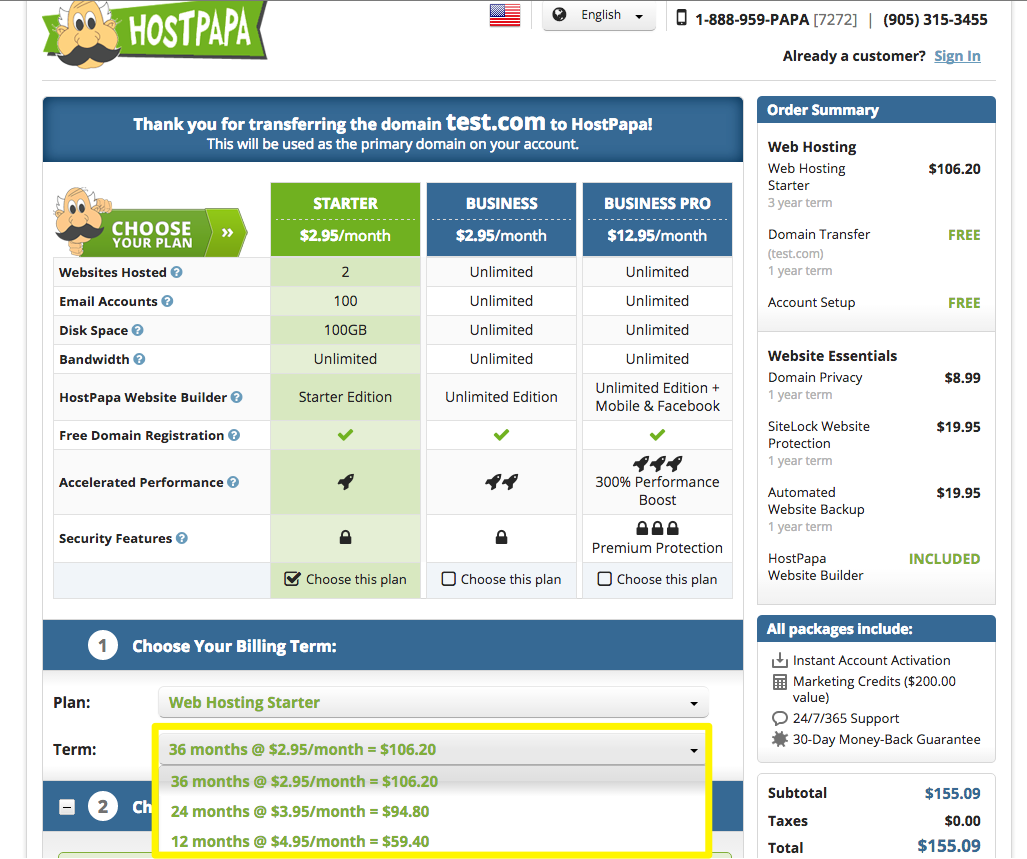Click the phone icon beside 1-888-959-PAPA
Viewport: 1027px width, 859px height.
point(682,18)
